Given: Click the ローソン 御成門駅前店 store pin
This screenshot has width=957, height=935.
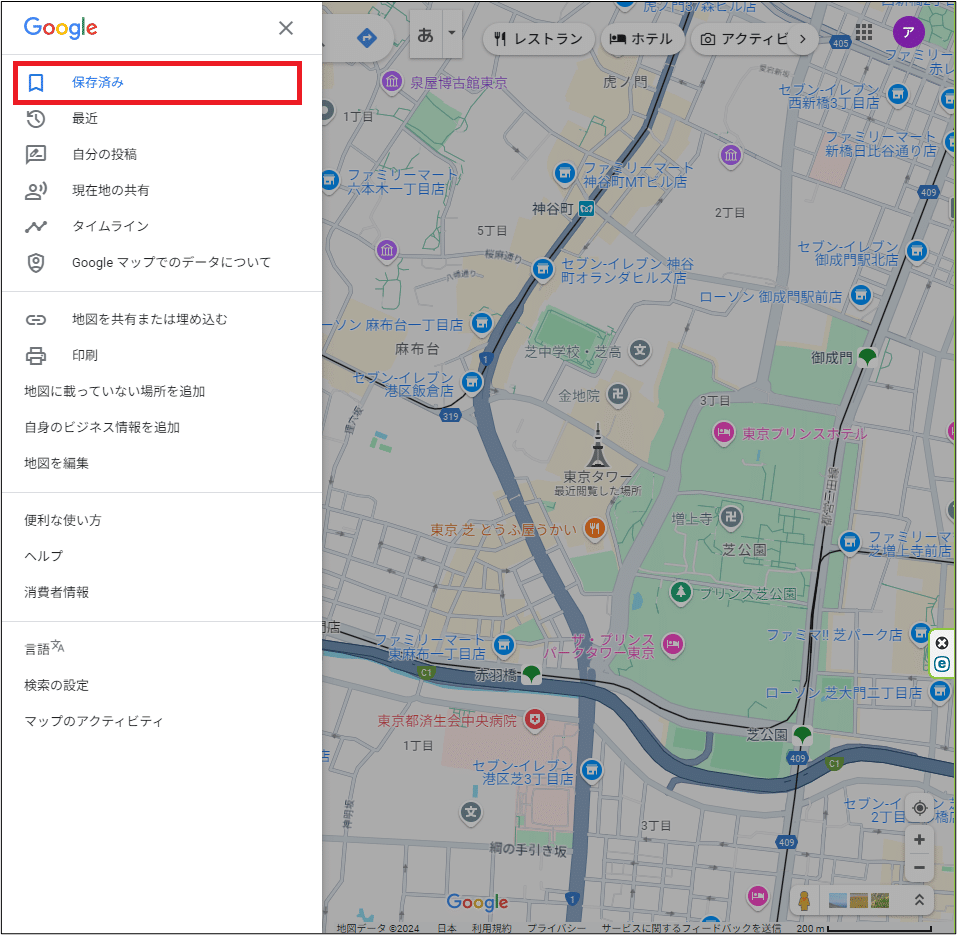Looking at the screenshot, I should pos(861,296).
